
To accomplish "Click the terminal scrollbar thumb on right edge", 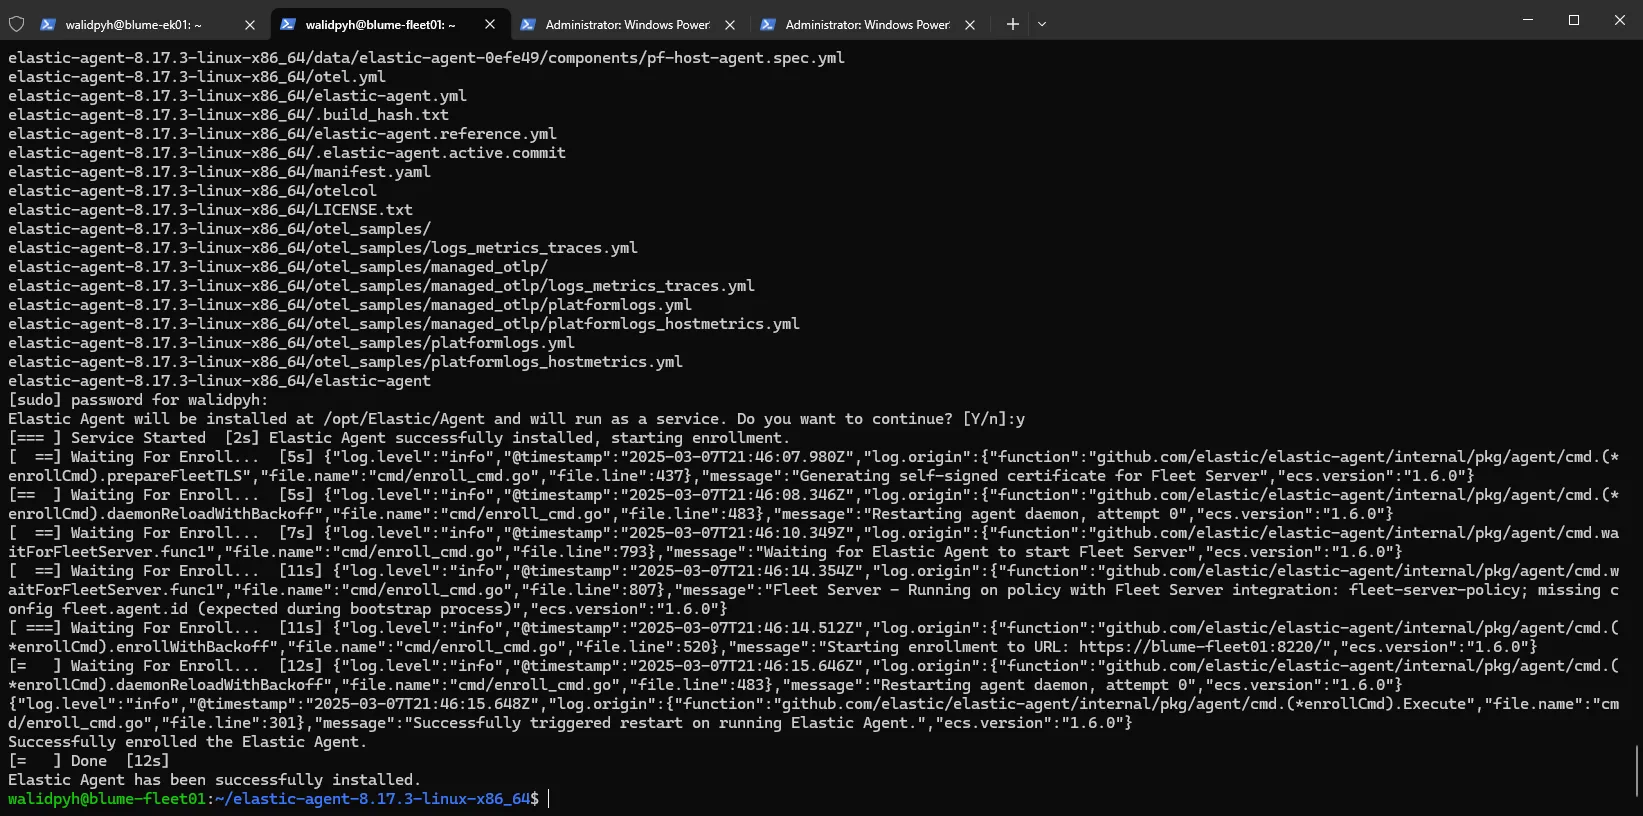I will pyautogui.click(x=1637, y=770).
